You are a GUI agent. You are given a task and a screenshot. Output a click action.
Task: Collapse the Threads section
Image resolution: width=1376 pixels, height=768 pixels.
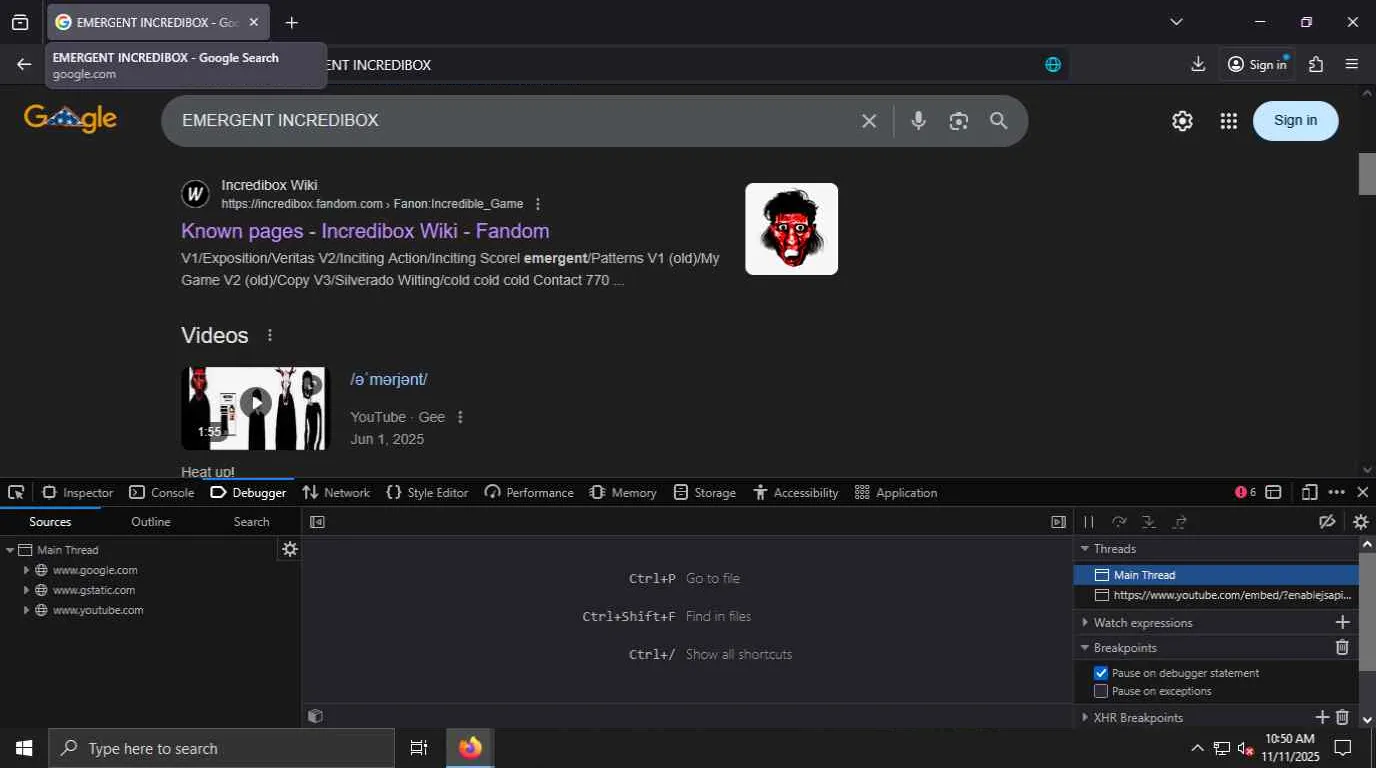click(1085, 549)
